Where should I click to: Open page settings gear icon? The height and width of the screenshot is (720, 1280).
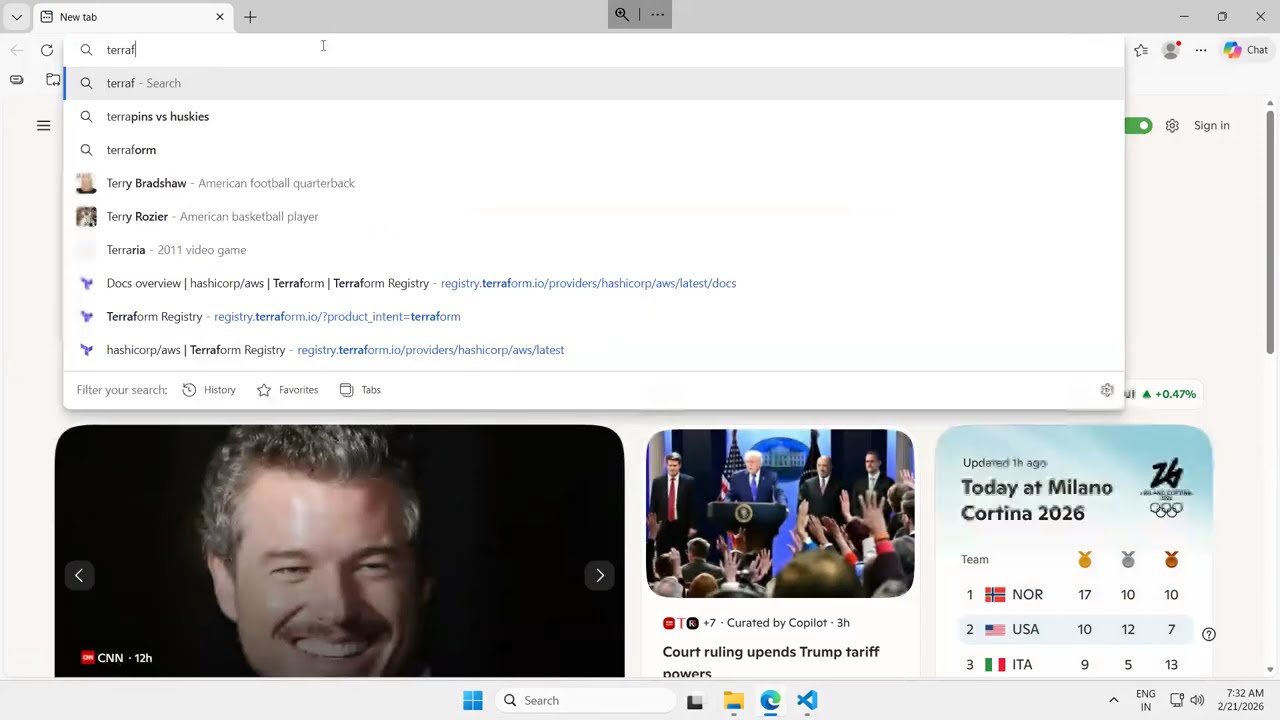click(1172, 125)
